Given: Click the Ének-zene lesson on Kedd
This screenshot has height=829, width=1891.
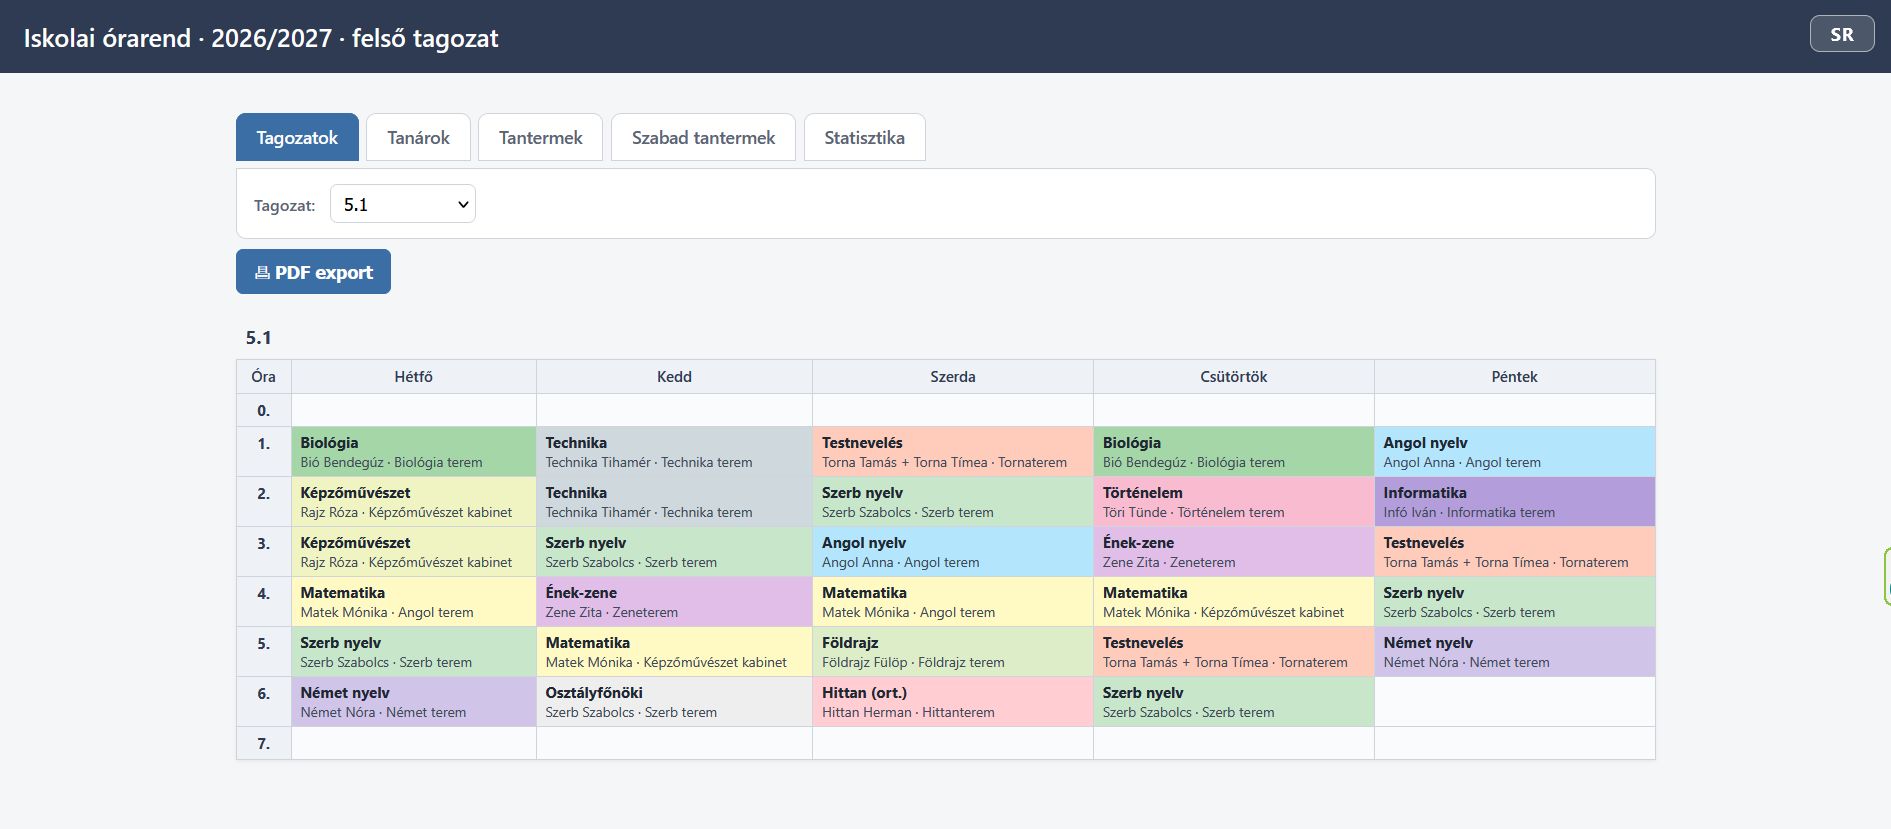Looking at the screenshot, I should click(x=674, y=602).
